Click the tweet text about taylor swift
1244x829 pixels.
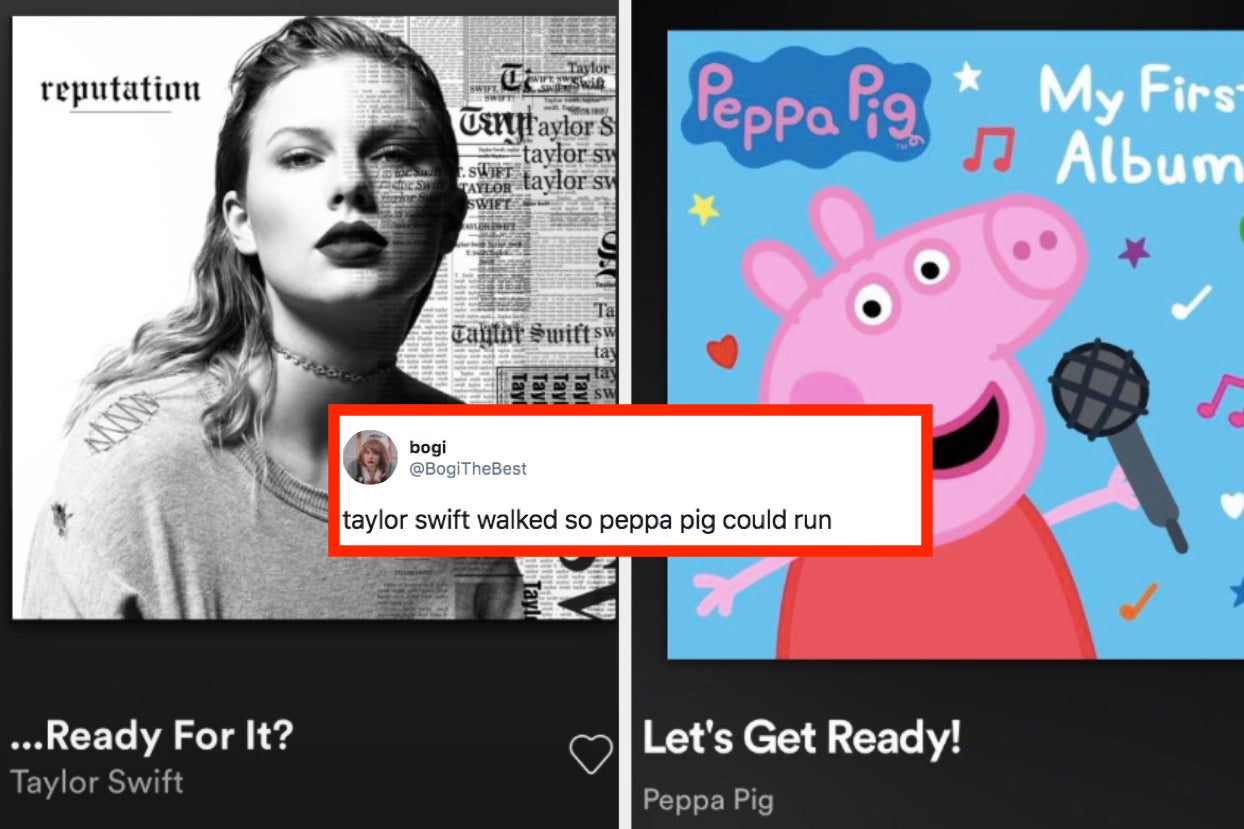click(x=587, y=520)
